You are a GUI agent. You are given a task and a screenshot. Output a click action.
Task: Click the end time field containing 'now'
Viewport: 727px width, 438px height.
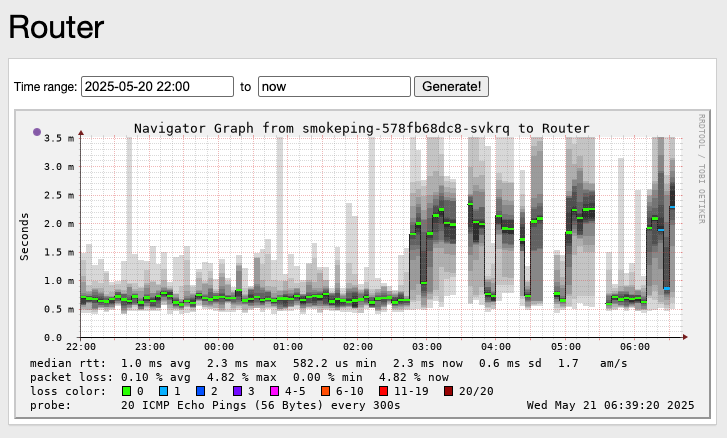coord(334,87)
